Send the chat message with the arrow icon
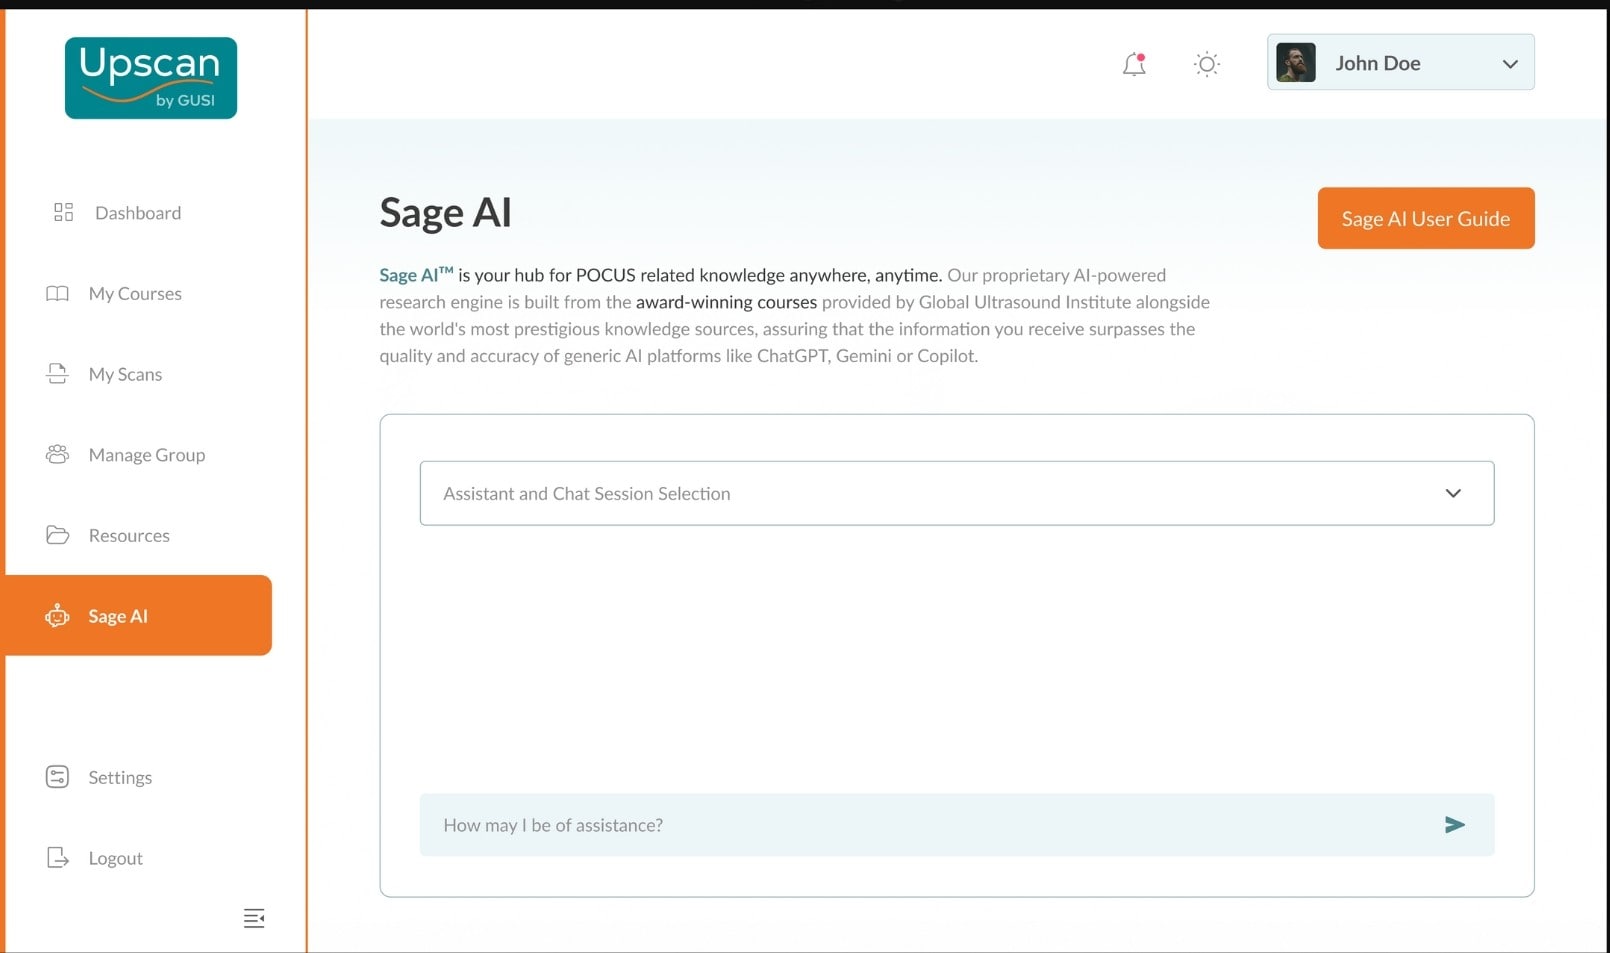This screenshot has height=953, width=1610. tap(1456, 825)
